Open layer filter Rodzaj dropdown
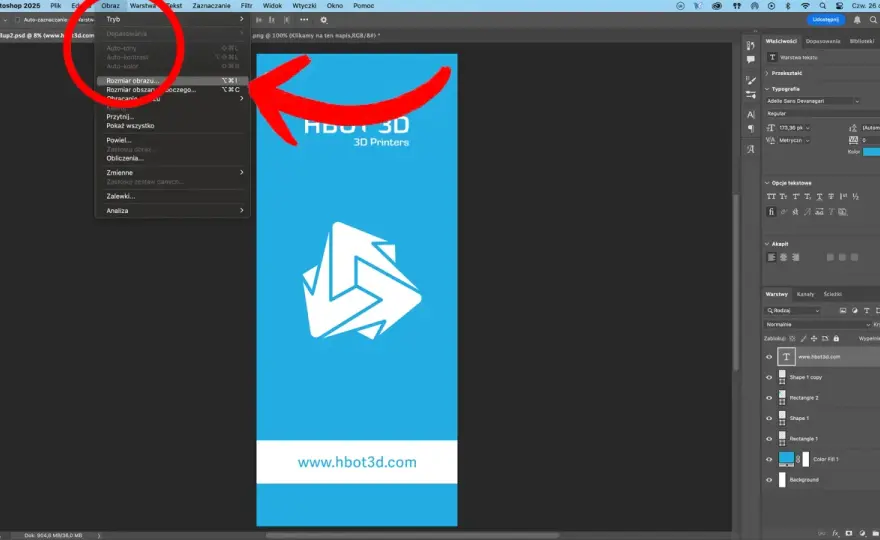Viewport: 880px width, 540px height. pyautogui.click(x=793, y=310)
